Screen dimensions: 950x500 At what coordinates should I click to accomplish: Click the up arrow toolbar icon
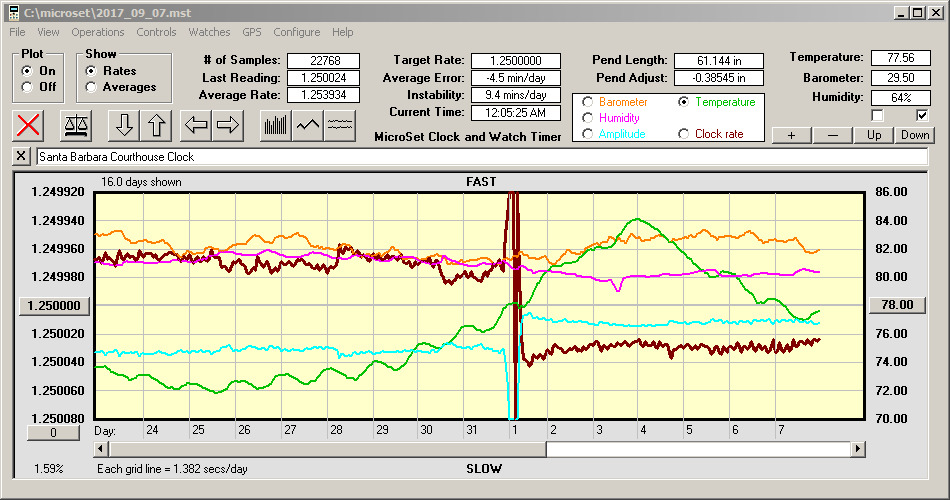pyautogui.click(x=158, y=125)
